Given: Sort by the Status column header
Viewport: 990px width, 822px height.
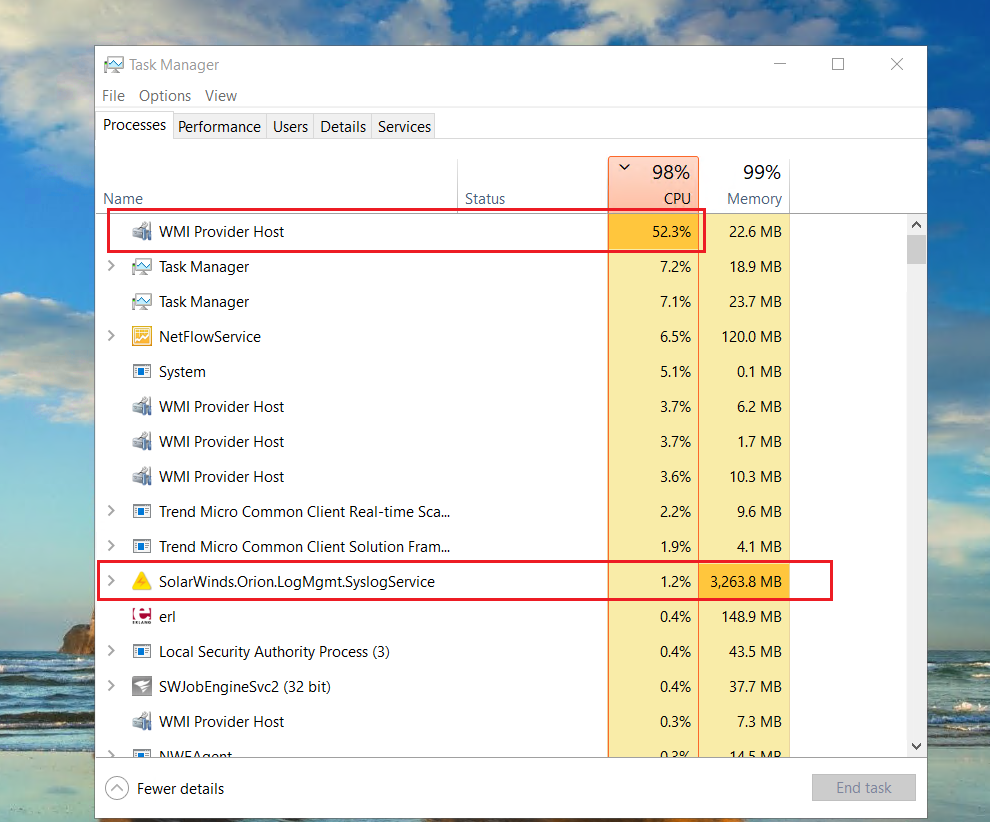Looking at the screenshot, I should click(532, 185).
